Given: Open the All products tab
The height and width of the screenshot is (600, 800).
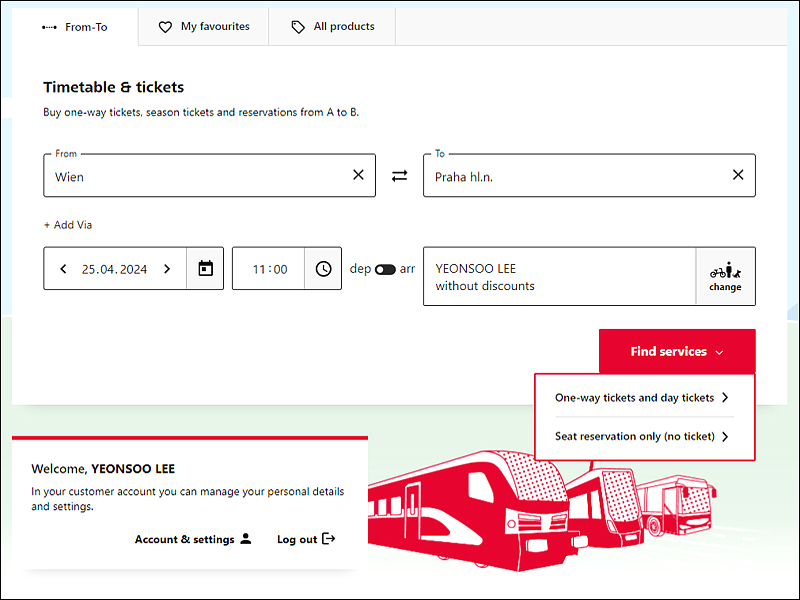Looking at the screenshot, I should (332, 27).
